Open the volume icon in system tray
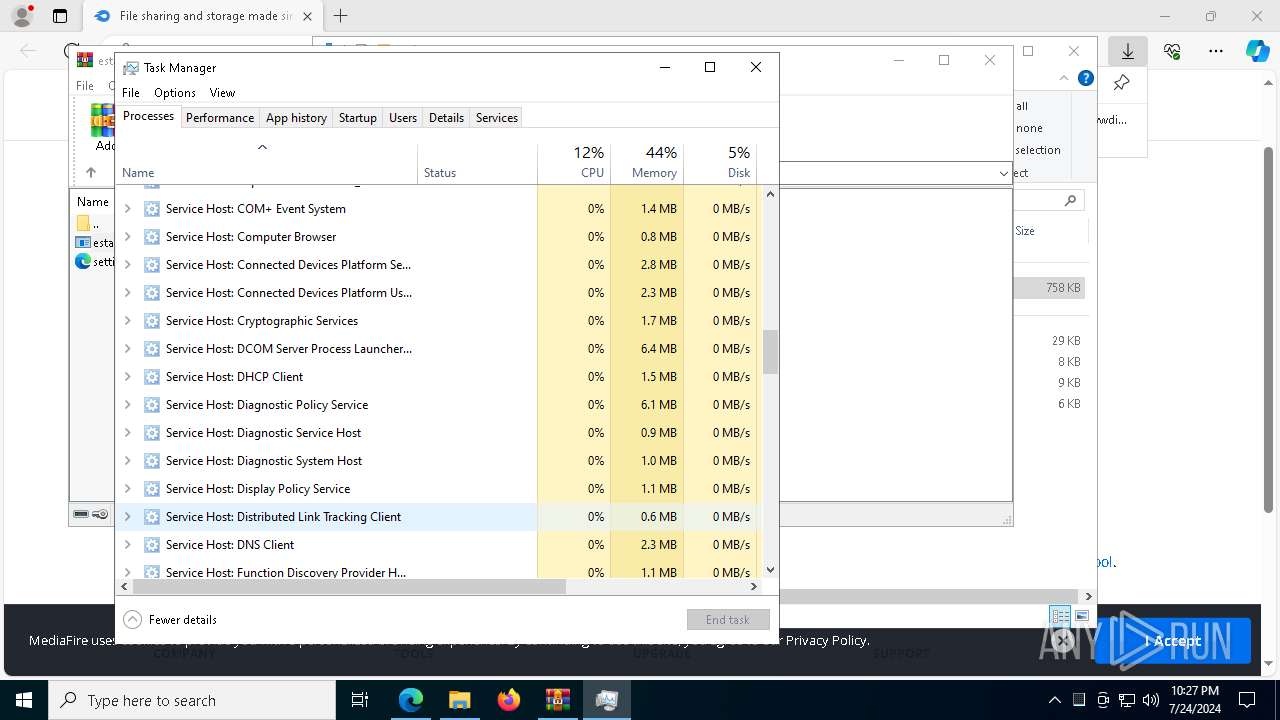1280x720 pixels. [1151, 700]
